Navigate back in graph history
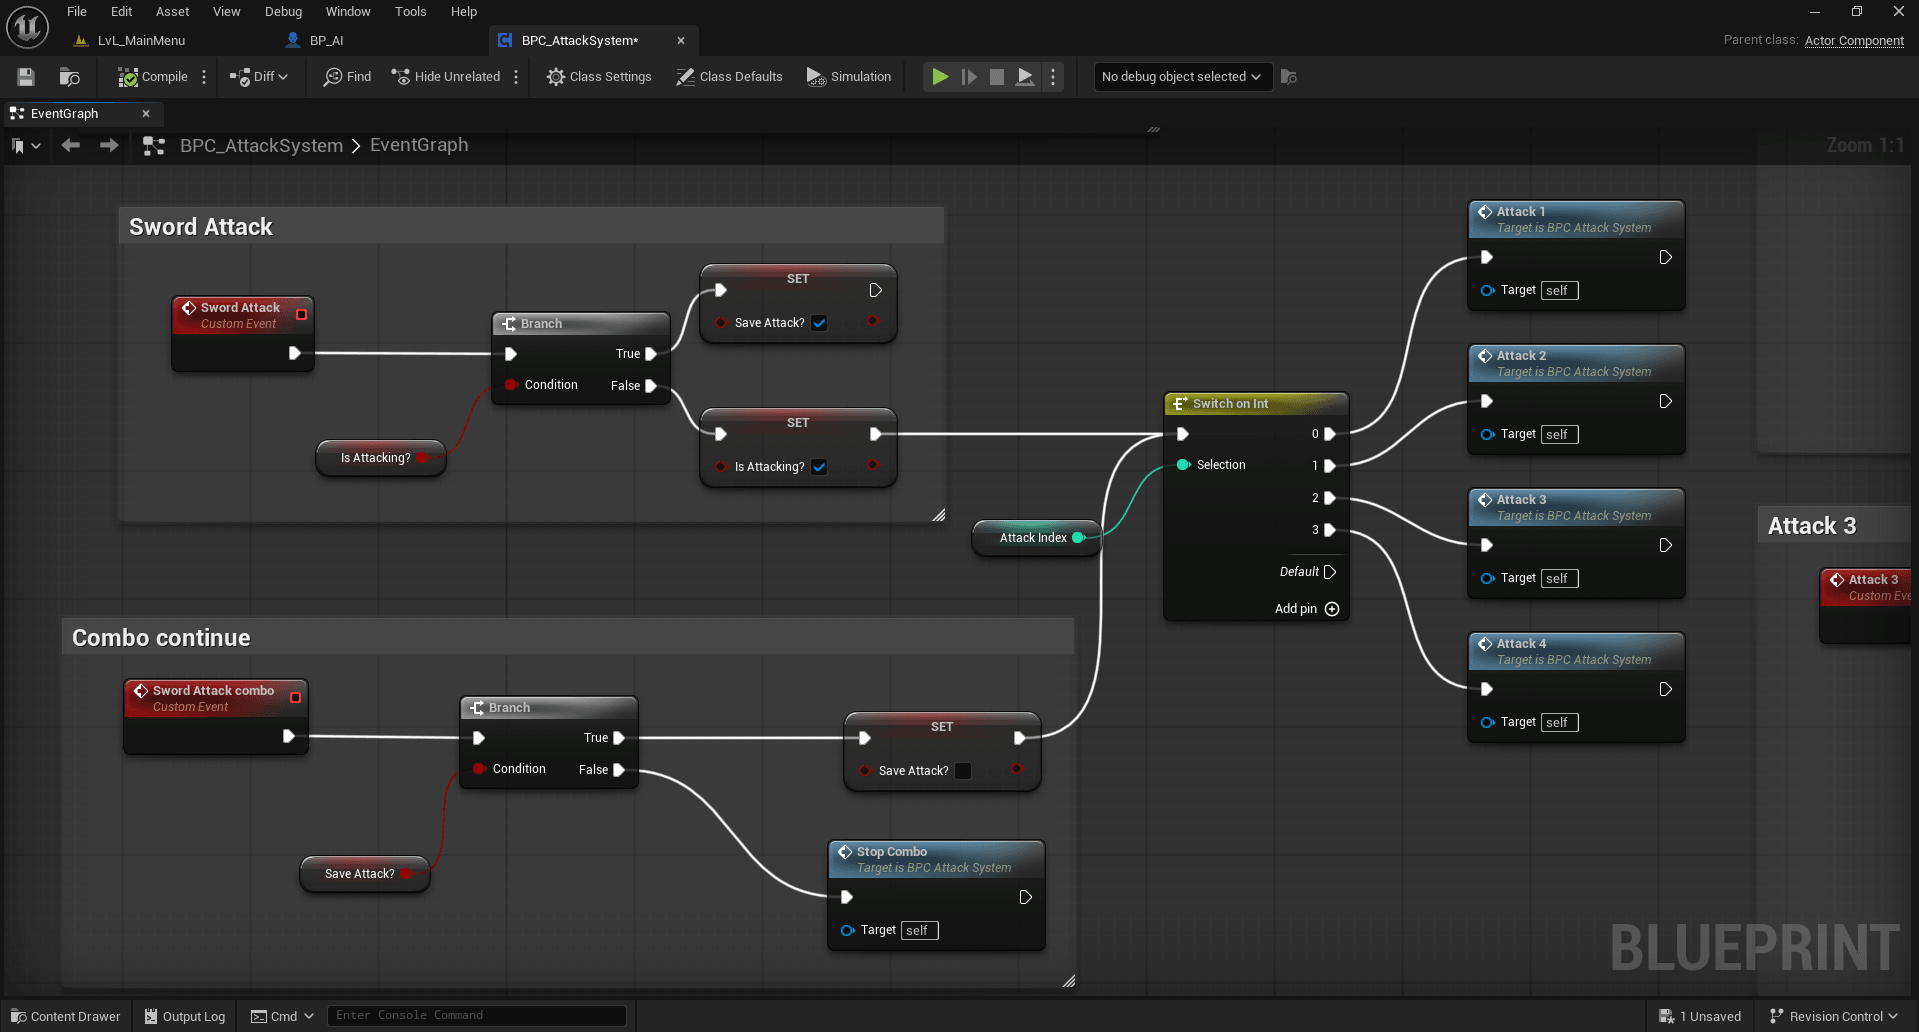The width and height of the screenshot is (1919, 1032). click(70, 146)
